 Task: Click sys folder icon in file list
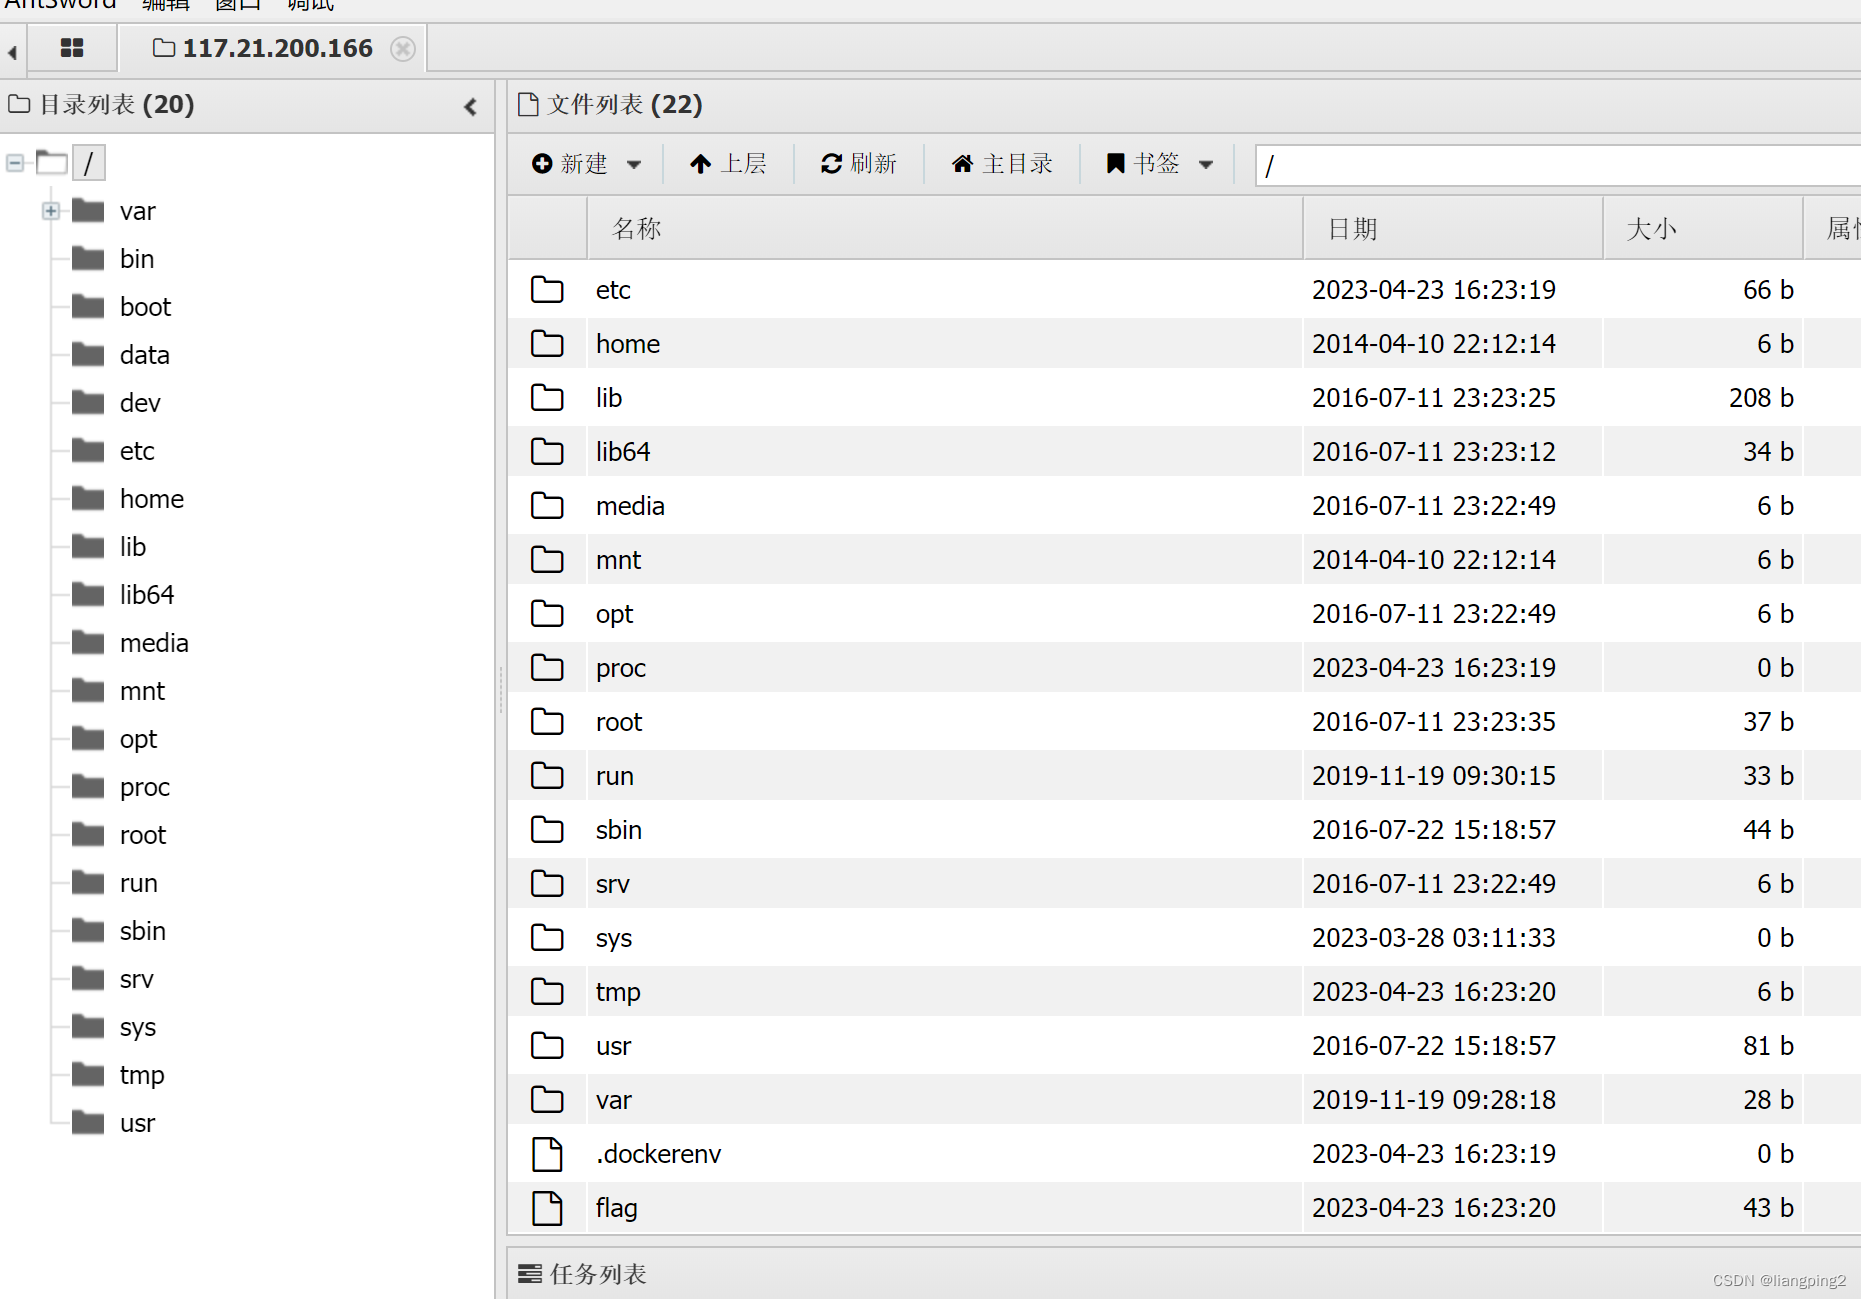(x=547, y=937)
